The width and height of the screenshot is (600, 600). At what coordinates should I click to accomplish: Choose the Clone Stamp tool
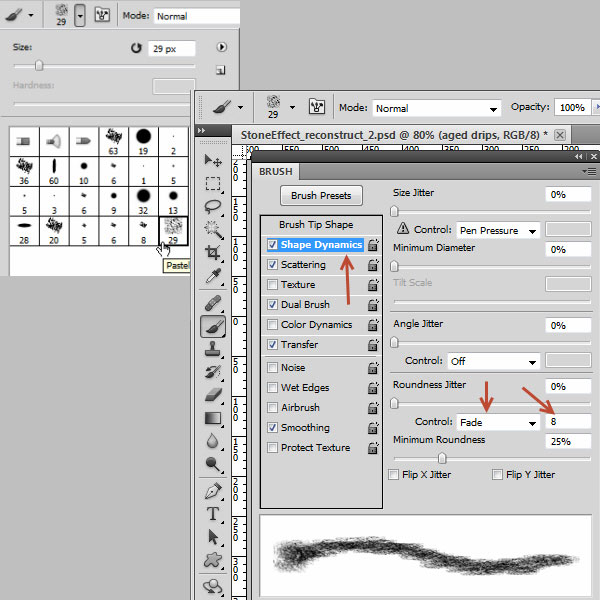pos(213,349)
